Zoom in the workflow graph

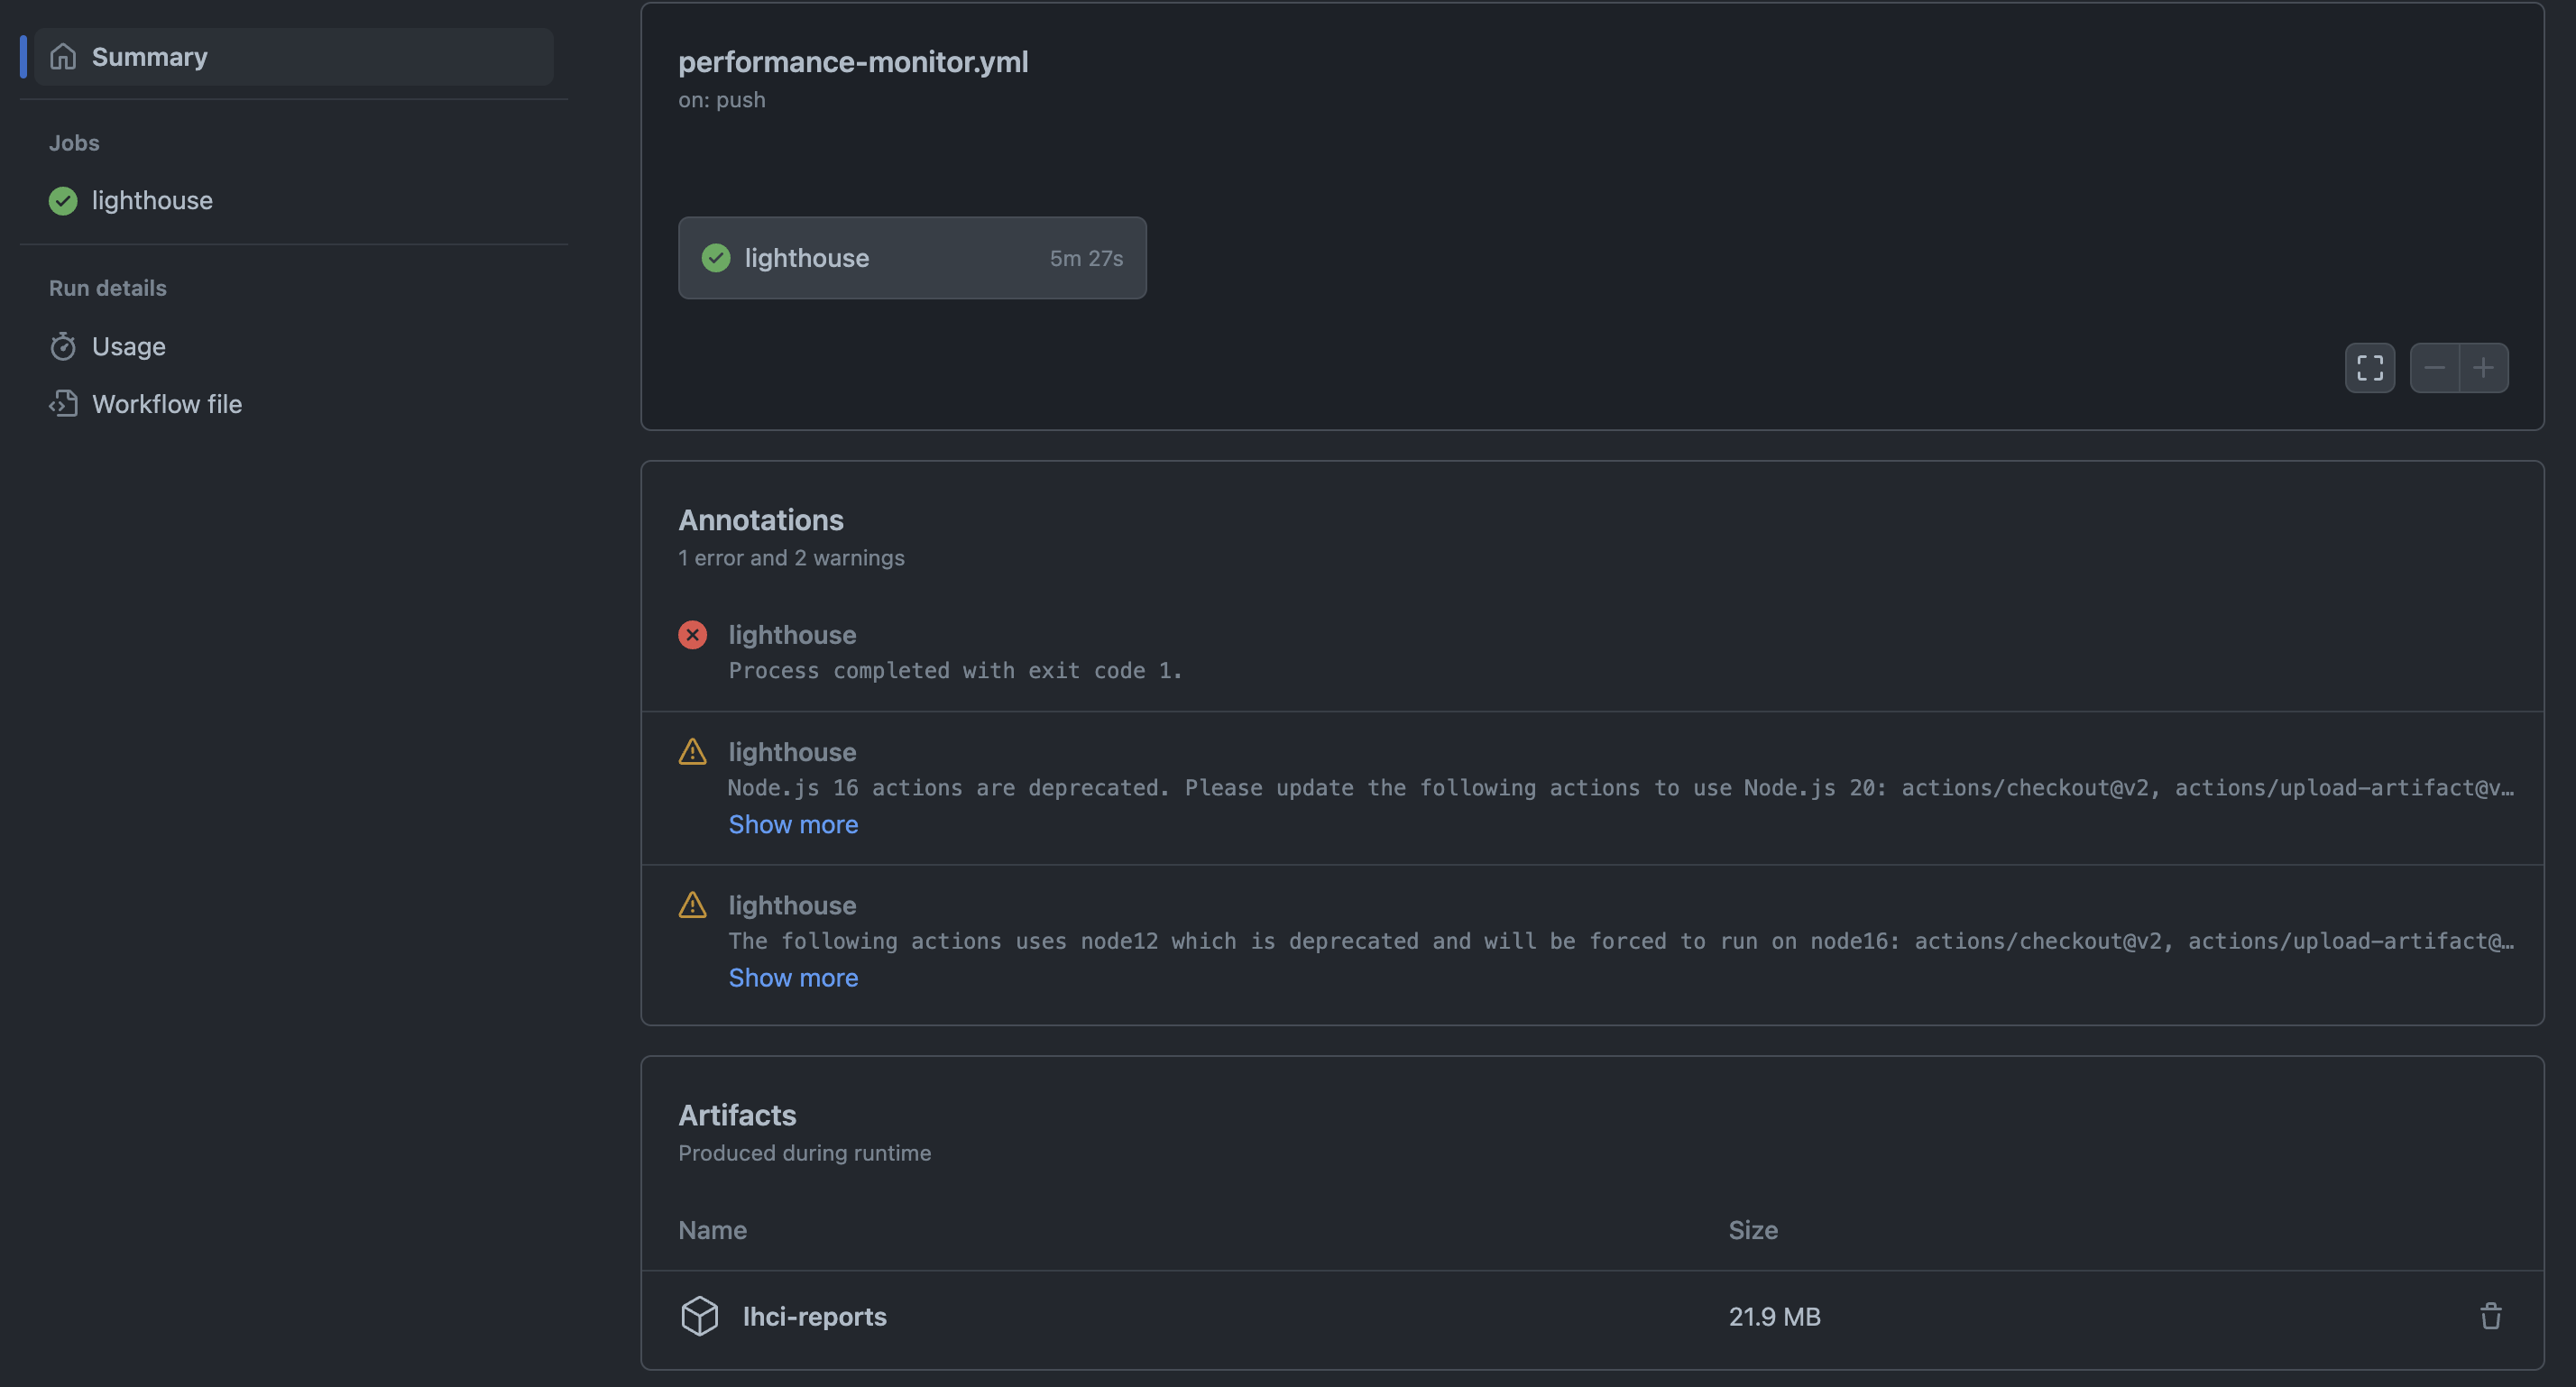point(2483,368)
